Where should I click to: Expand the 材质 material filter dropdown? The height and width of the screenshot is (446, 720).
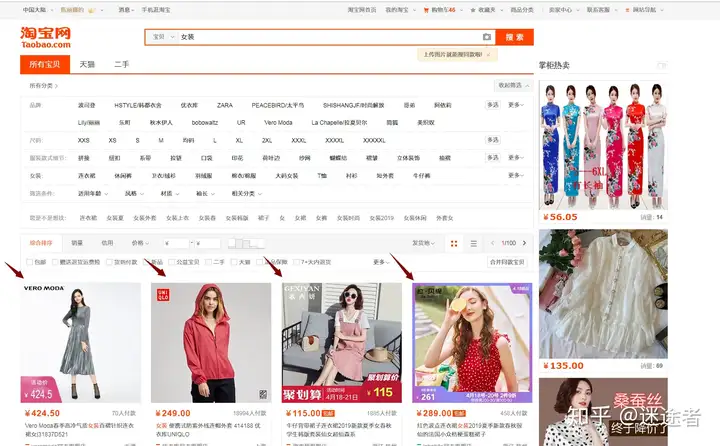tap(170, 193)
